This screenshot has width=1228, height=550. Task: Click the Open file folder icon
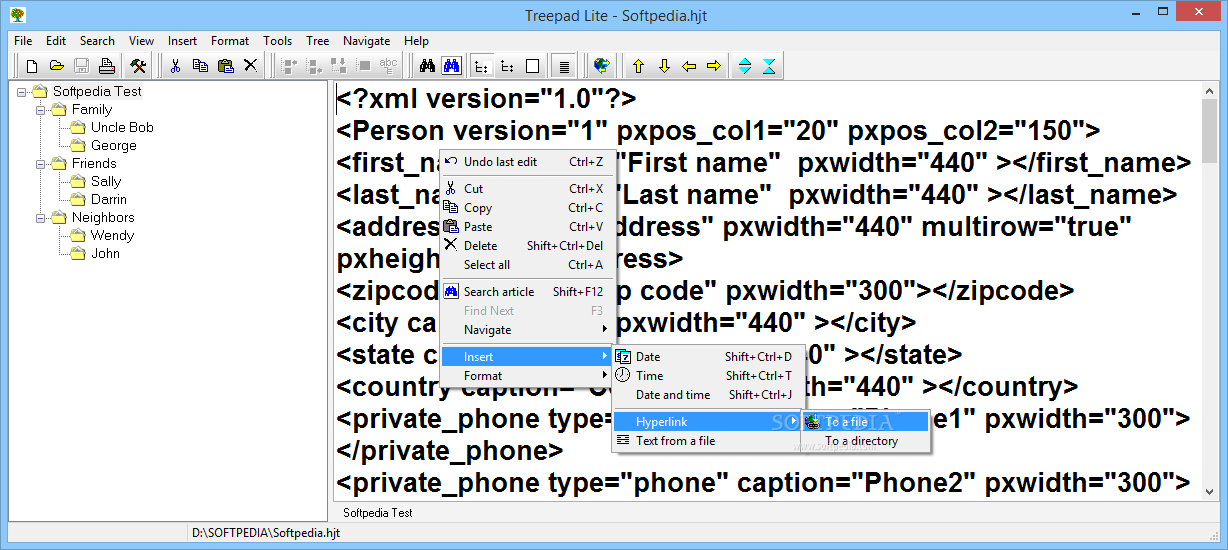(57, 66)
